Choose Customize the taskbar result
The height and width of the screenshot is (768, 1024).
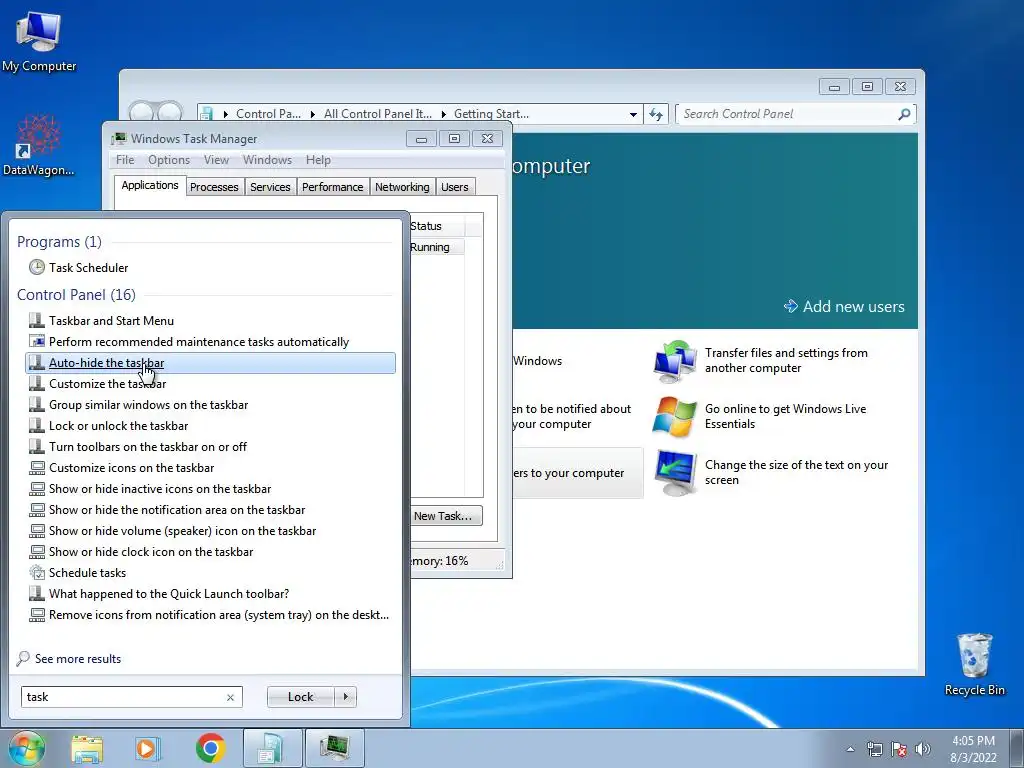point(211,384)
